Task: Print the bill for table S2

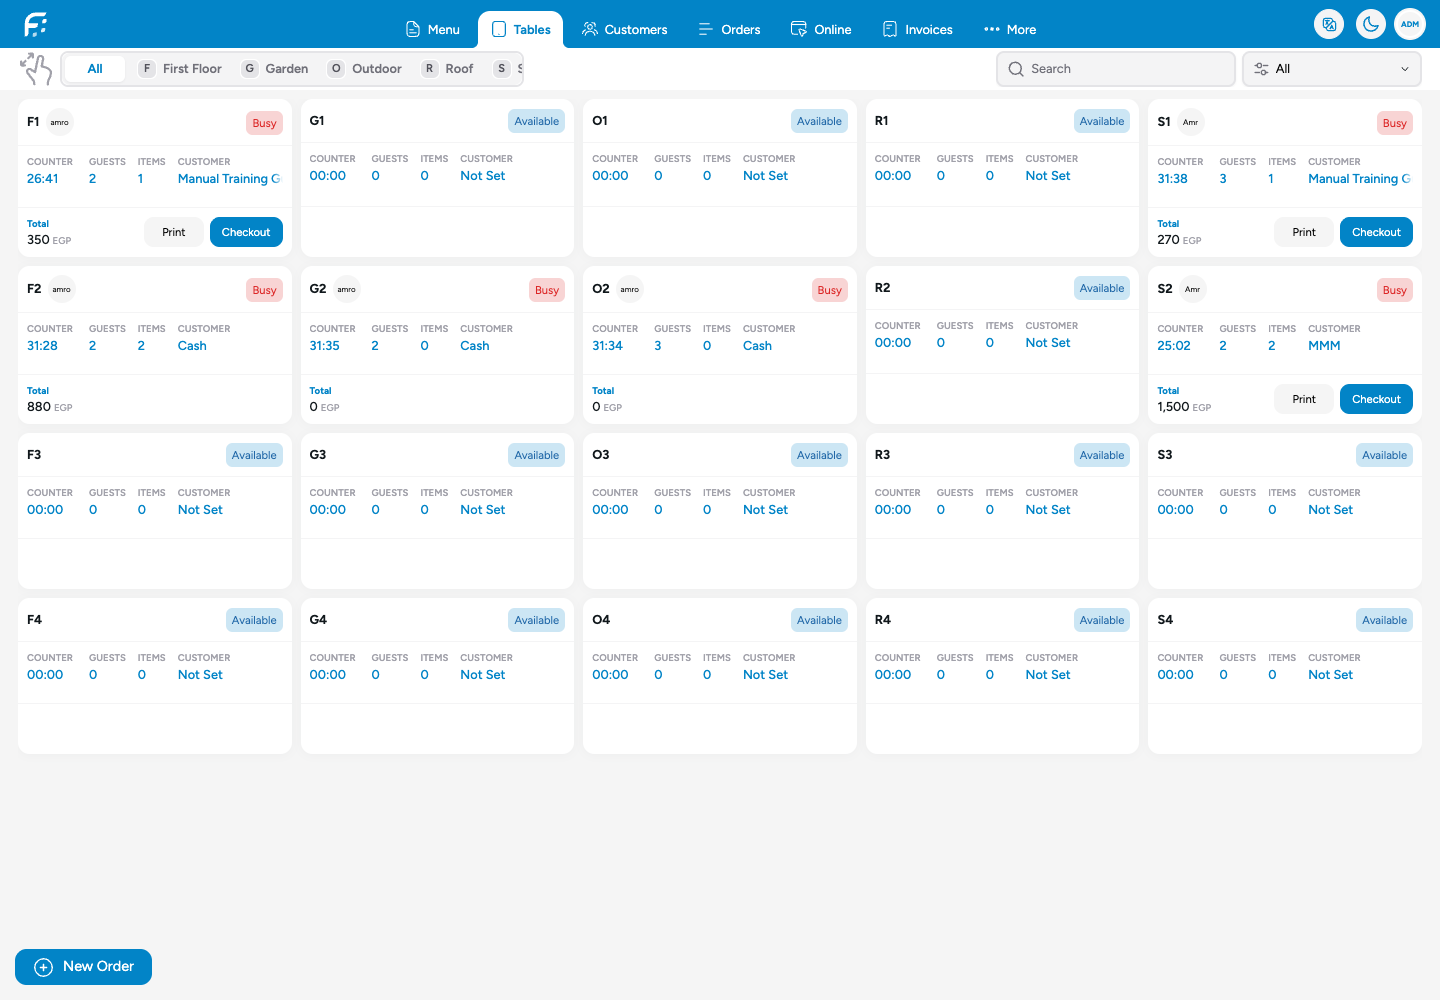Action: (1304, 399)
